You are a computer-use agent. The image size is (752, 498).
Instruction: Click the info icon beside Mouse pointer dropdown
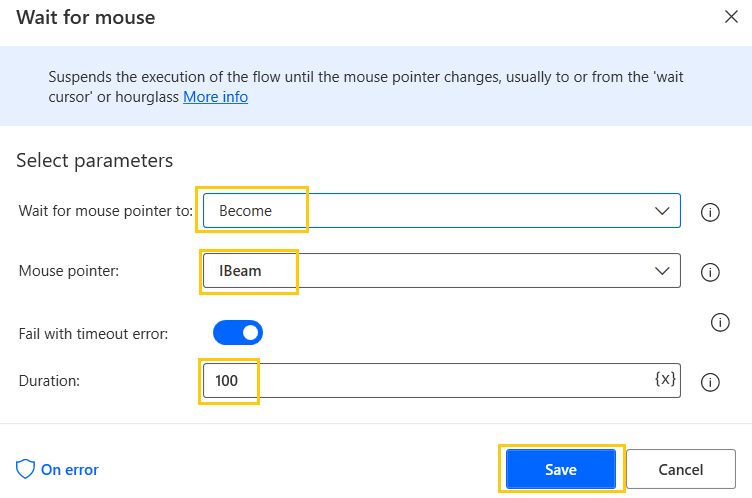pos(711,271)
